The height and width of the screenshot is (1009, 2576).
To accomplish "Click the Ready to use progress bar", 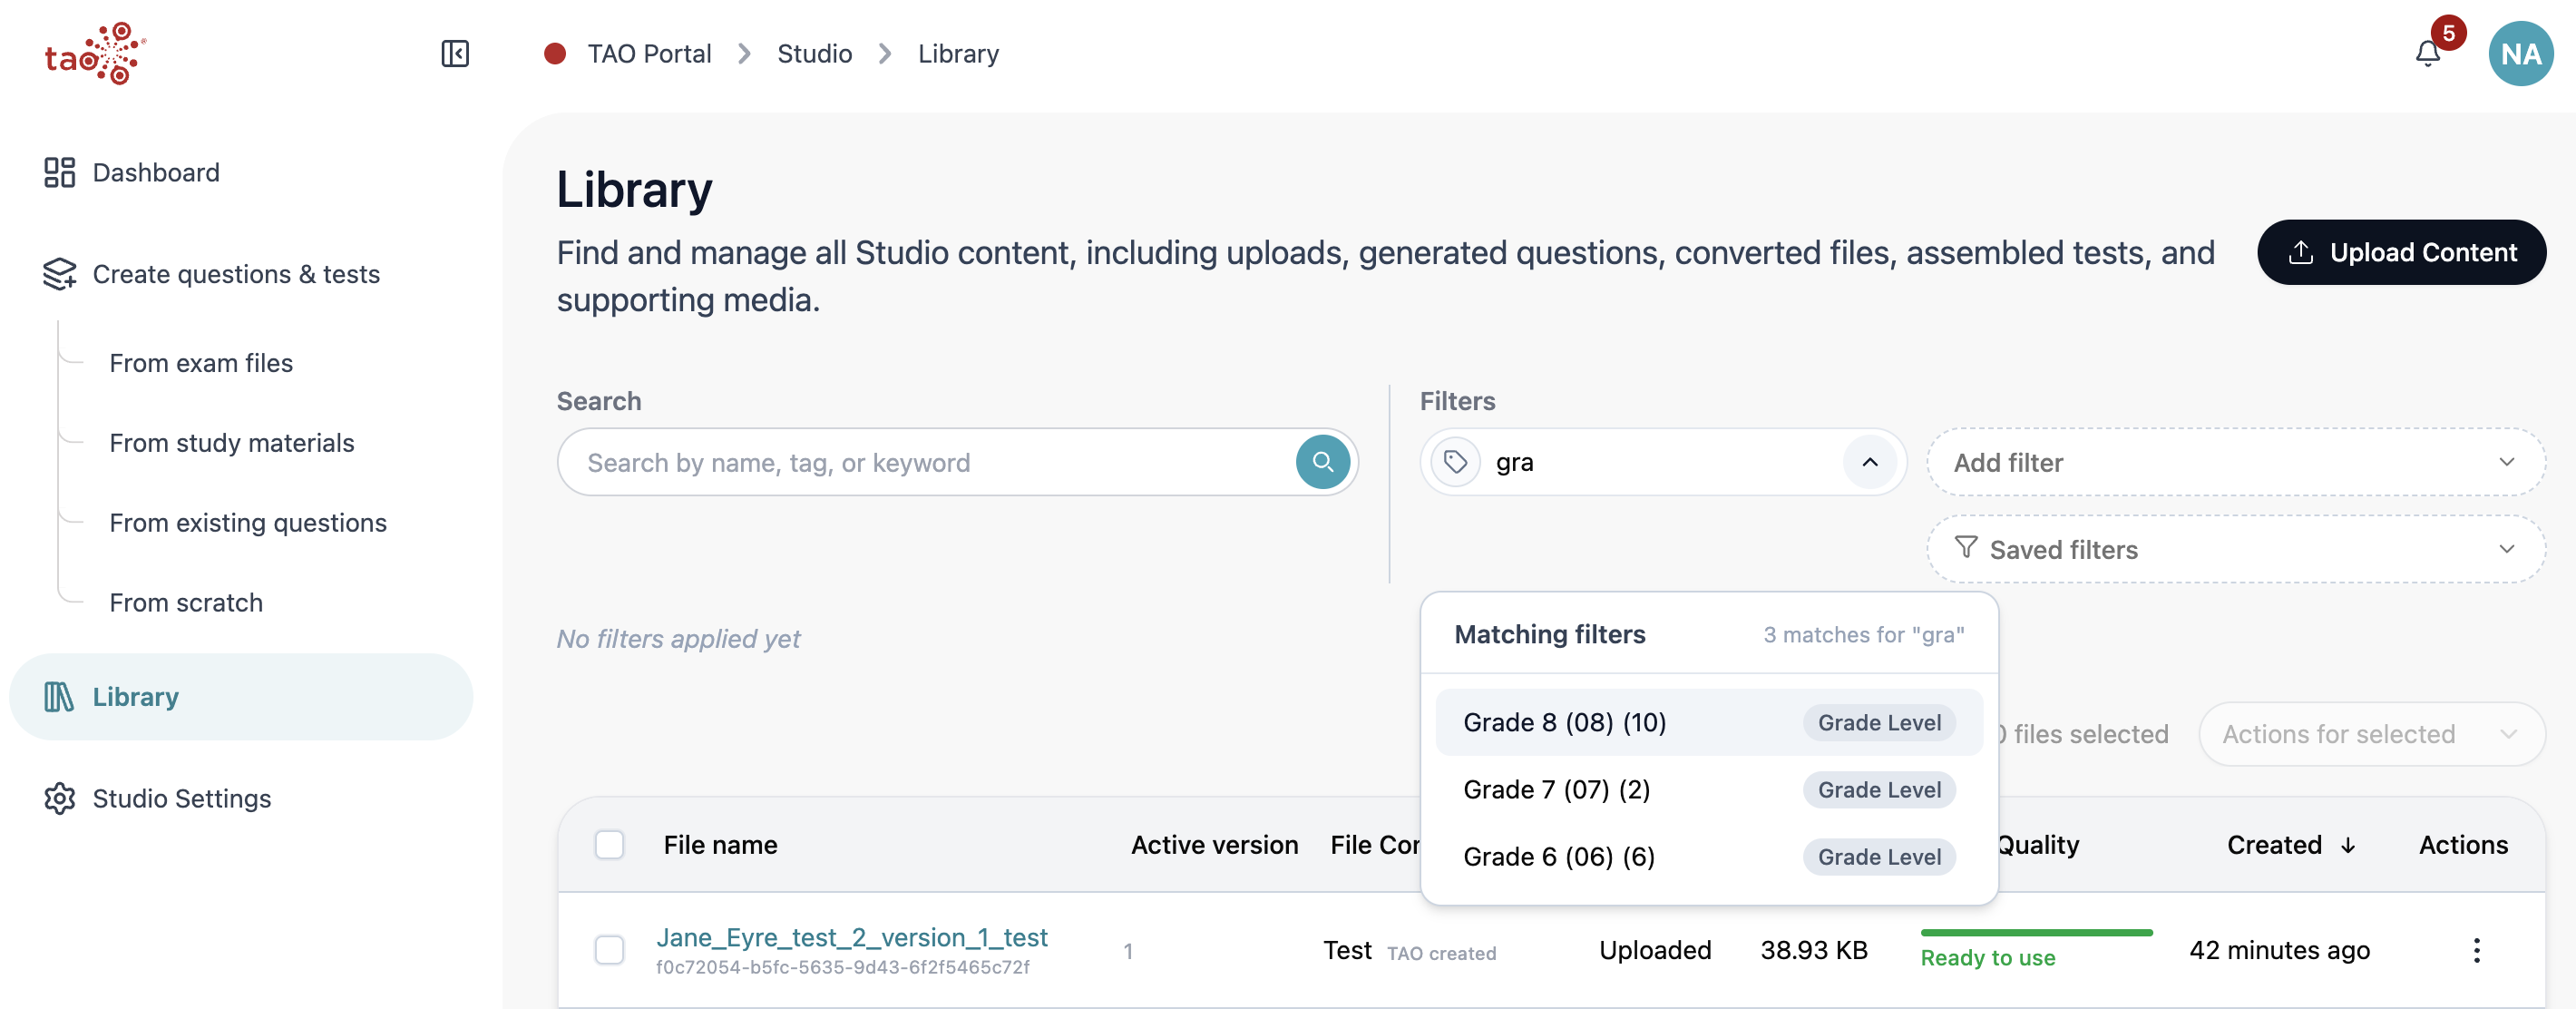I will (2036, 932).
